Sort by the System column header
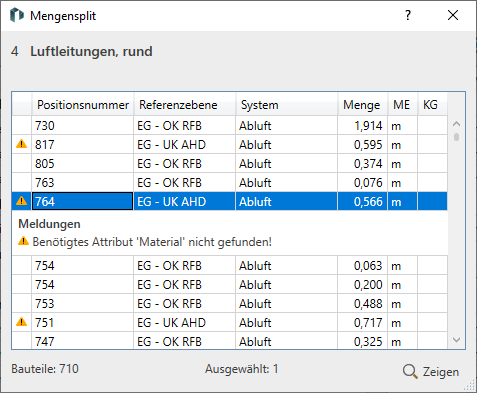The width and height of the screenshot is (477, 393). 287,105
